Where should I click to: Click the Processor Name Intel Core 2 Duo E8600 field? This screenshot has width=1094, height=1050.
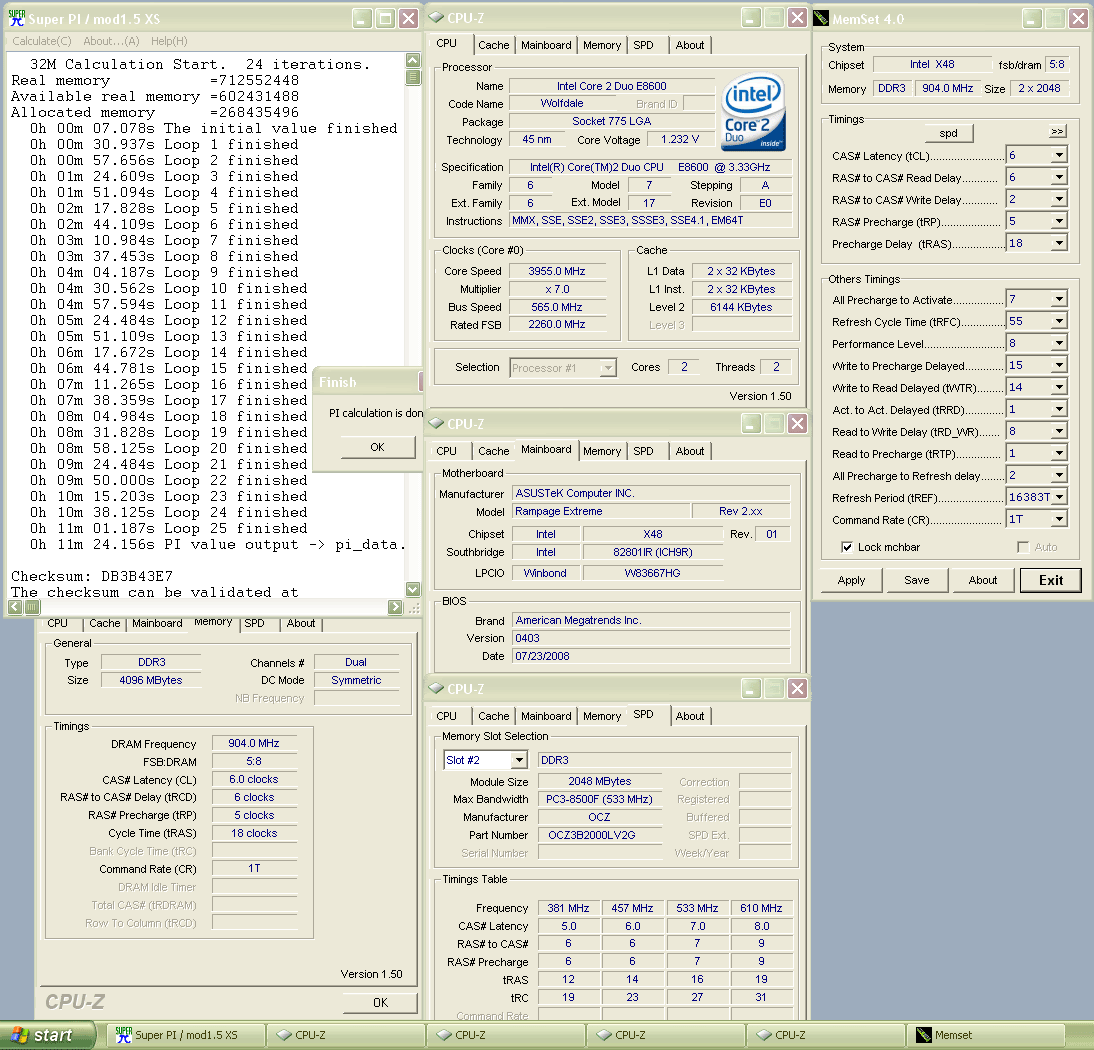click(612, 86)
